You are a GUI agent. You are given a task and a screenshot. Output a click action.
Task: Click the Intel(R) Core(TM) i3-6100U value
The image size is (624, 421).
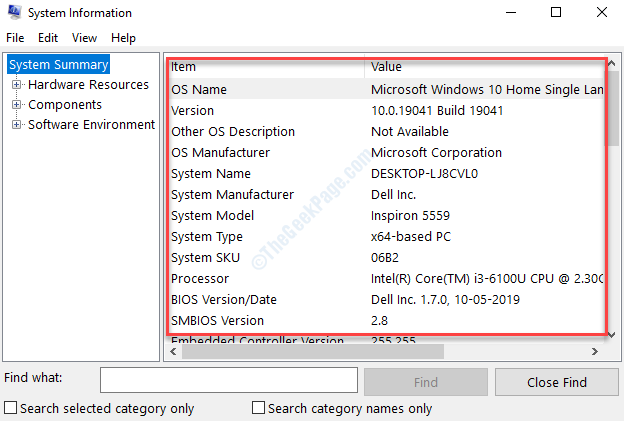click(x=487, y=279)
